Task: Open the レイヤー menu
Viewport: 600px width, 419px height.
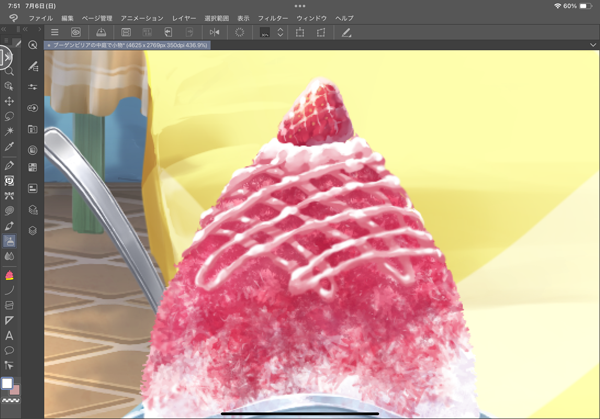Action: 184,18
